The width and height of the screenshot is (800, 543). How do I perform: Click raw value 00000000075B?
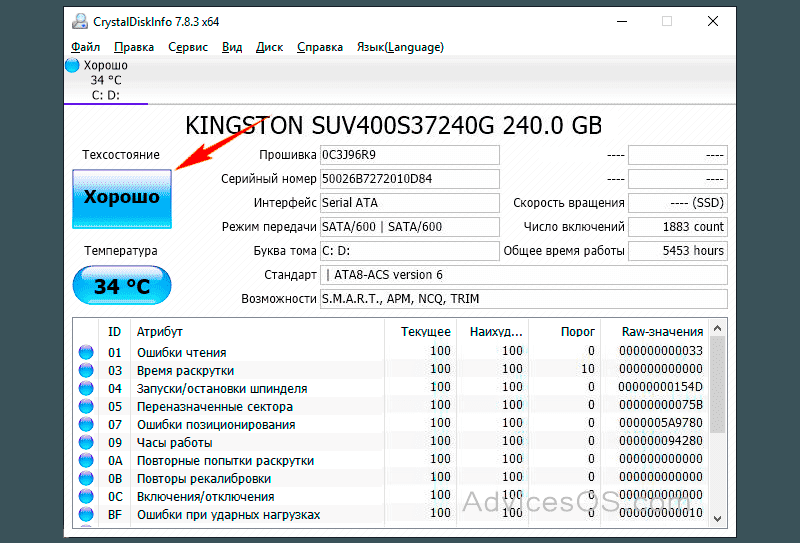[661, 405]
